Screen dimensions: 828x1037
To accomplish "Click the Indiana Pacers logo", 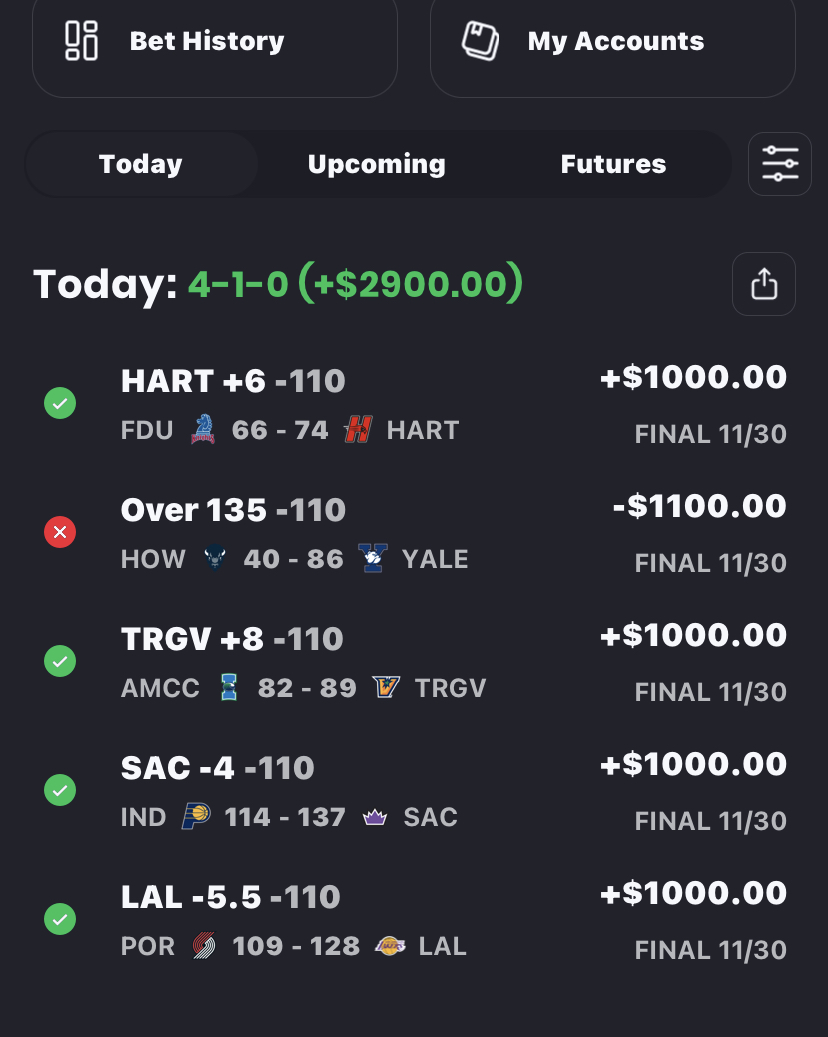I will pyautogui.click(x=196, y=817).
